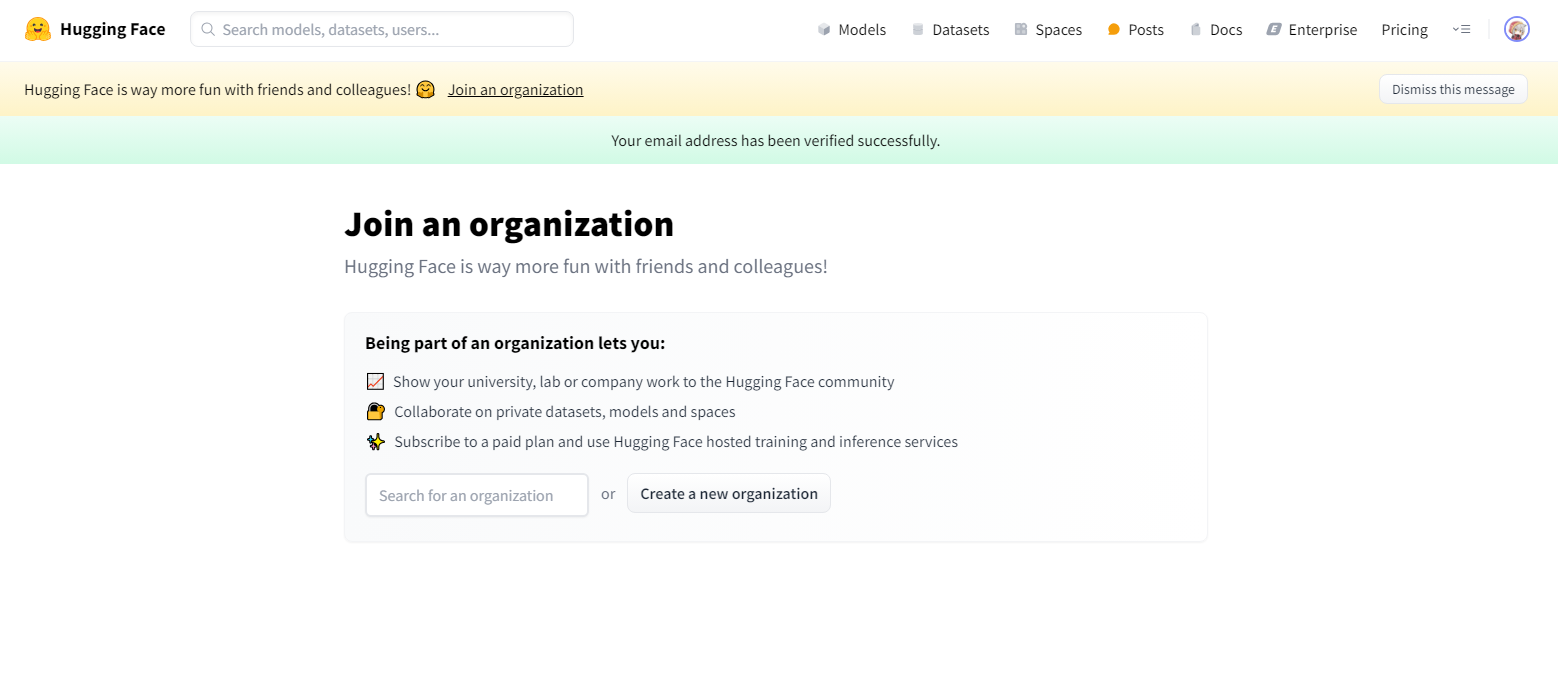Click 'Being part of an organization lets you' text

[515, 343]
